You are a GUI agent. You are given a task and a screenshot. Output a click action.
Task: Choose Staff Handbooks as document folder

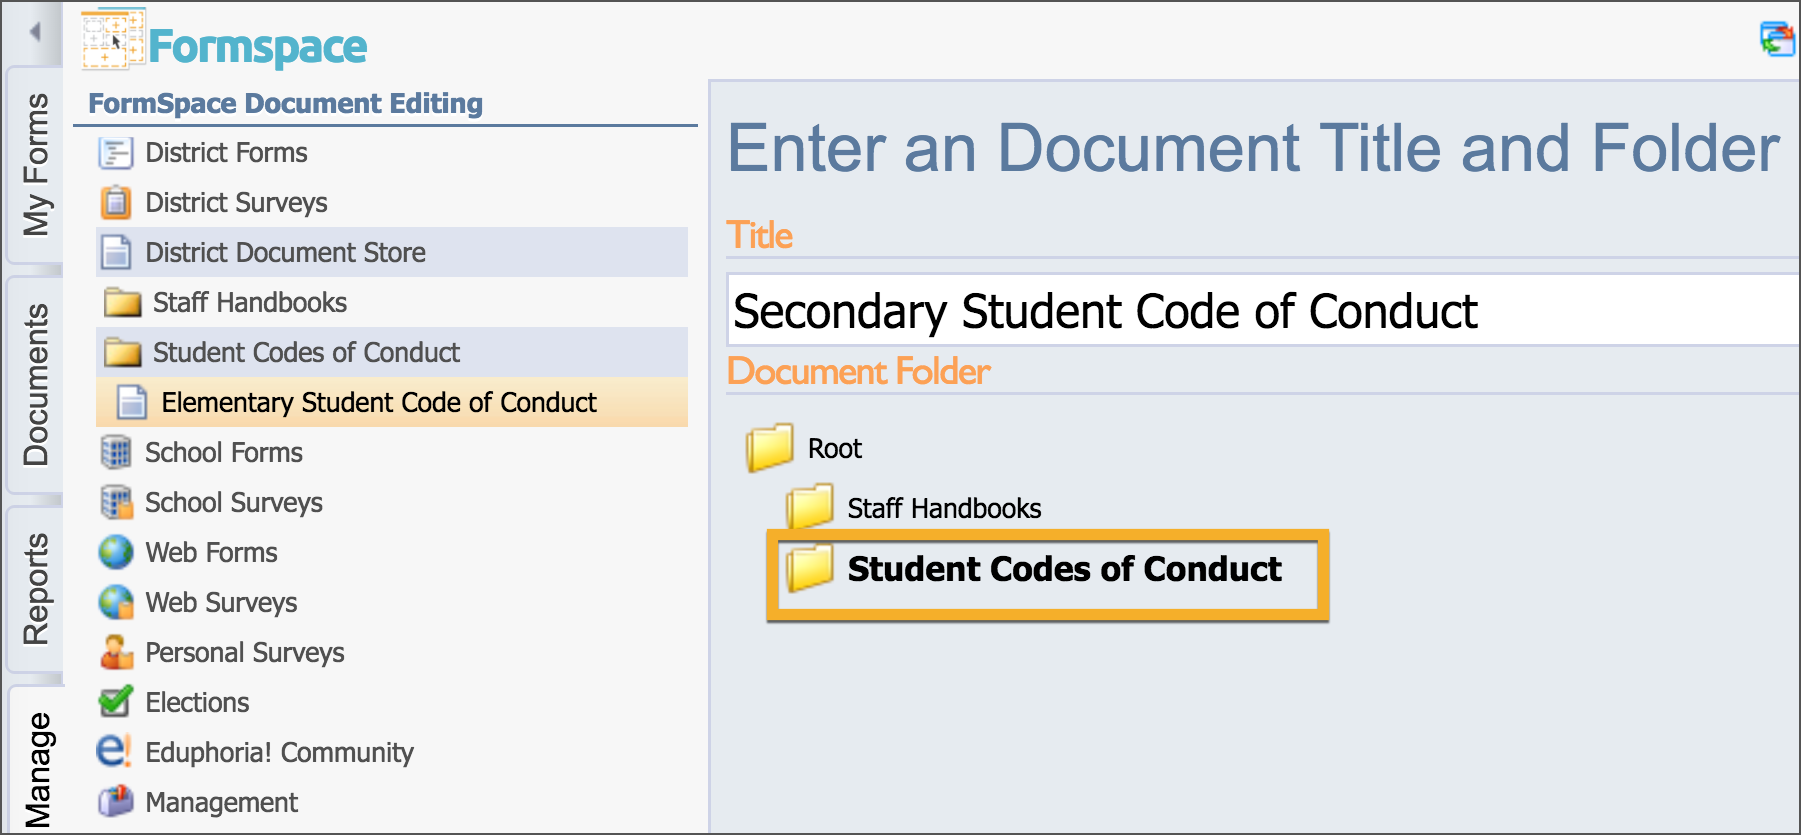click(x=914, y=508)
